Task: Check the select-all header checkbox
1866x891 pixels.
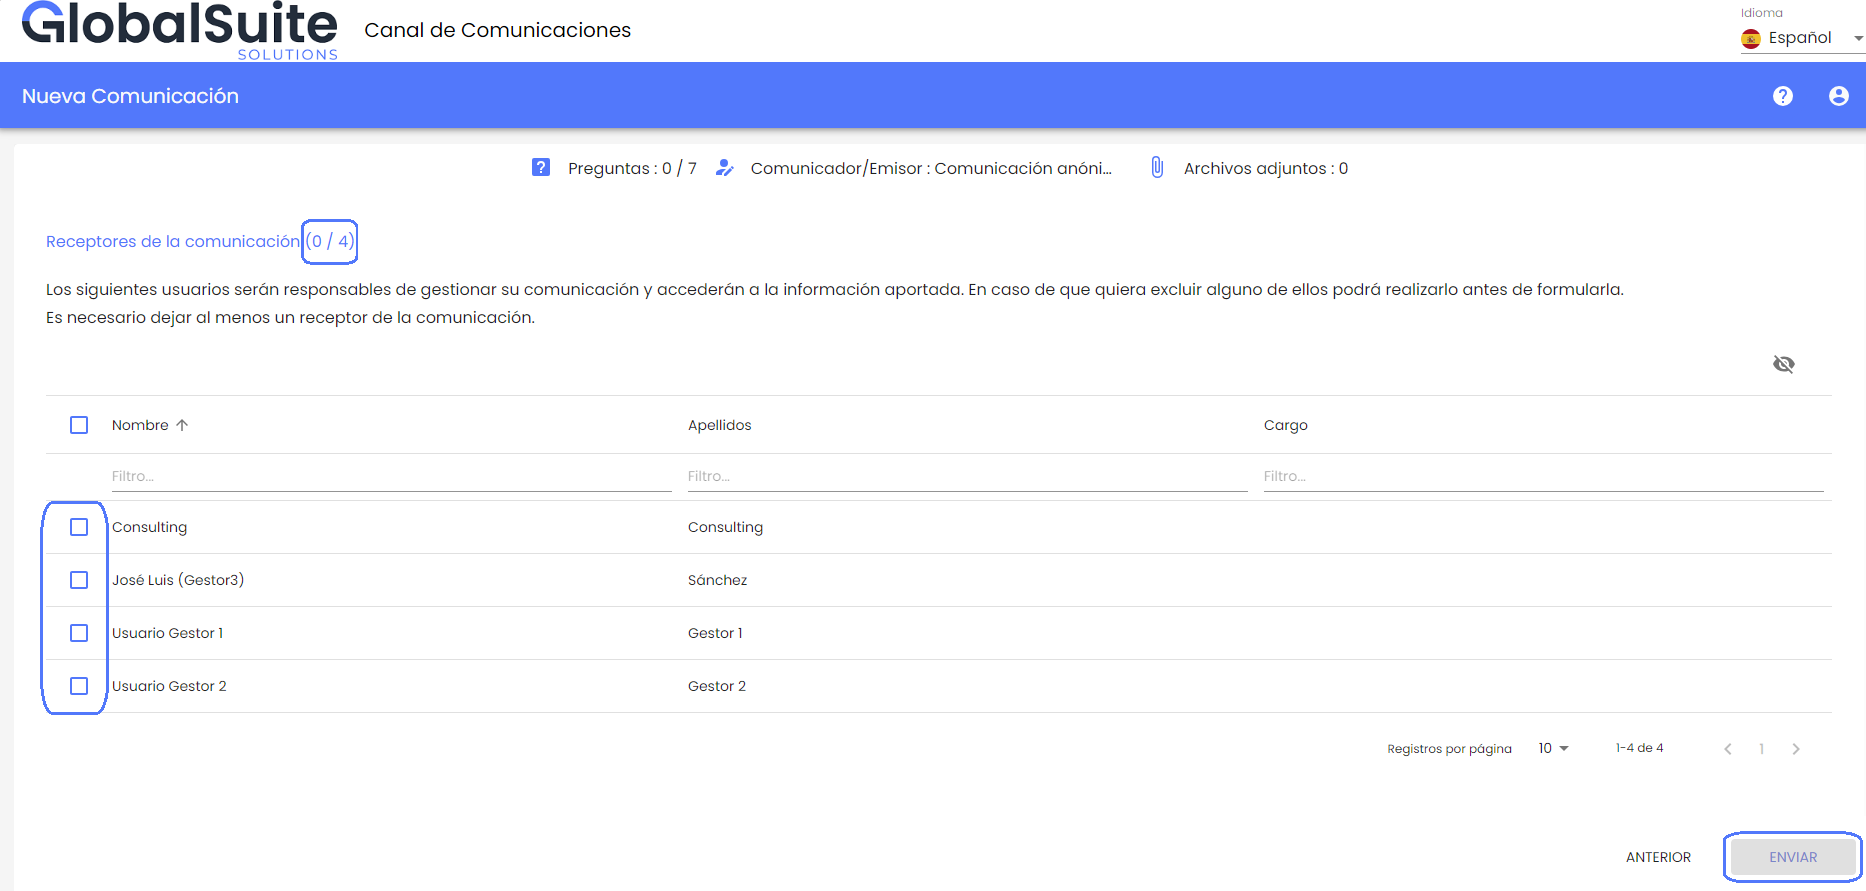Action: click(79, 425)
